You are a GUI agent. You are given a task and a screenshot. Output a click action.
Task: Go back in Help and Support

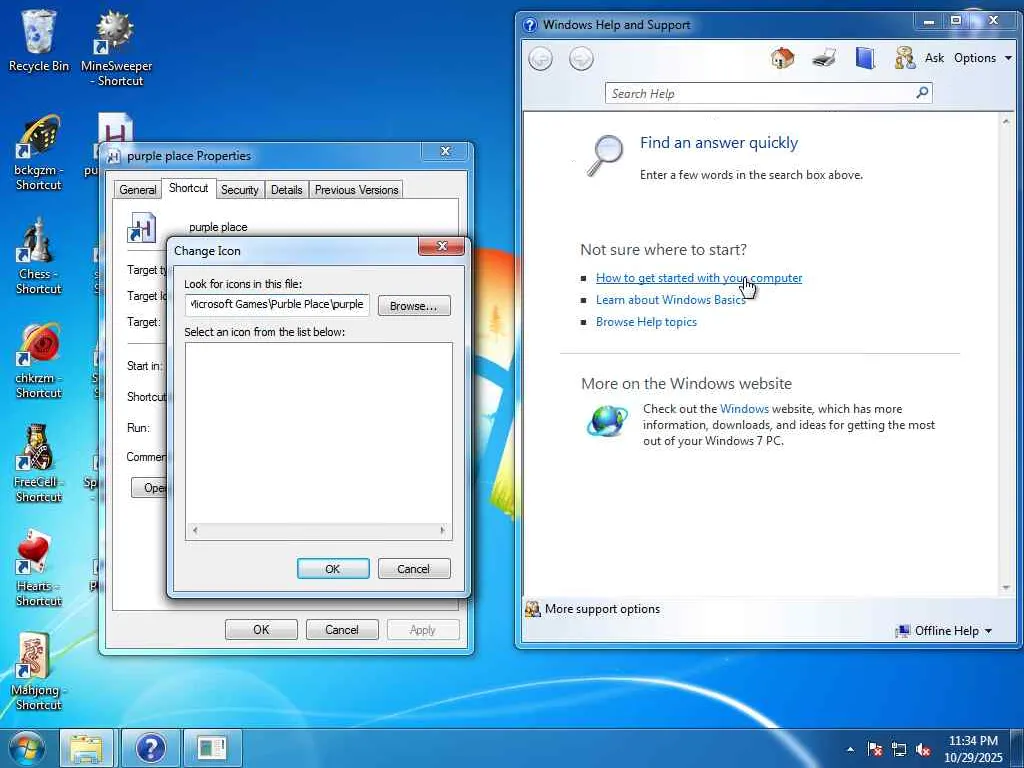click(x=541, y=59)
